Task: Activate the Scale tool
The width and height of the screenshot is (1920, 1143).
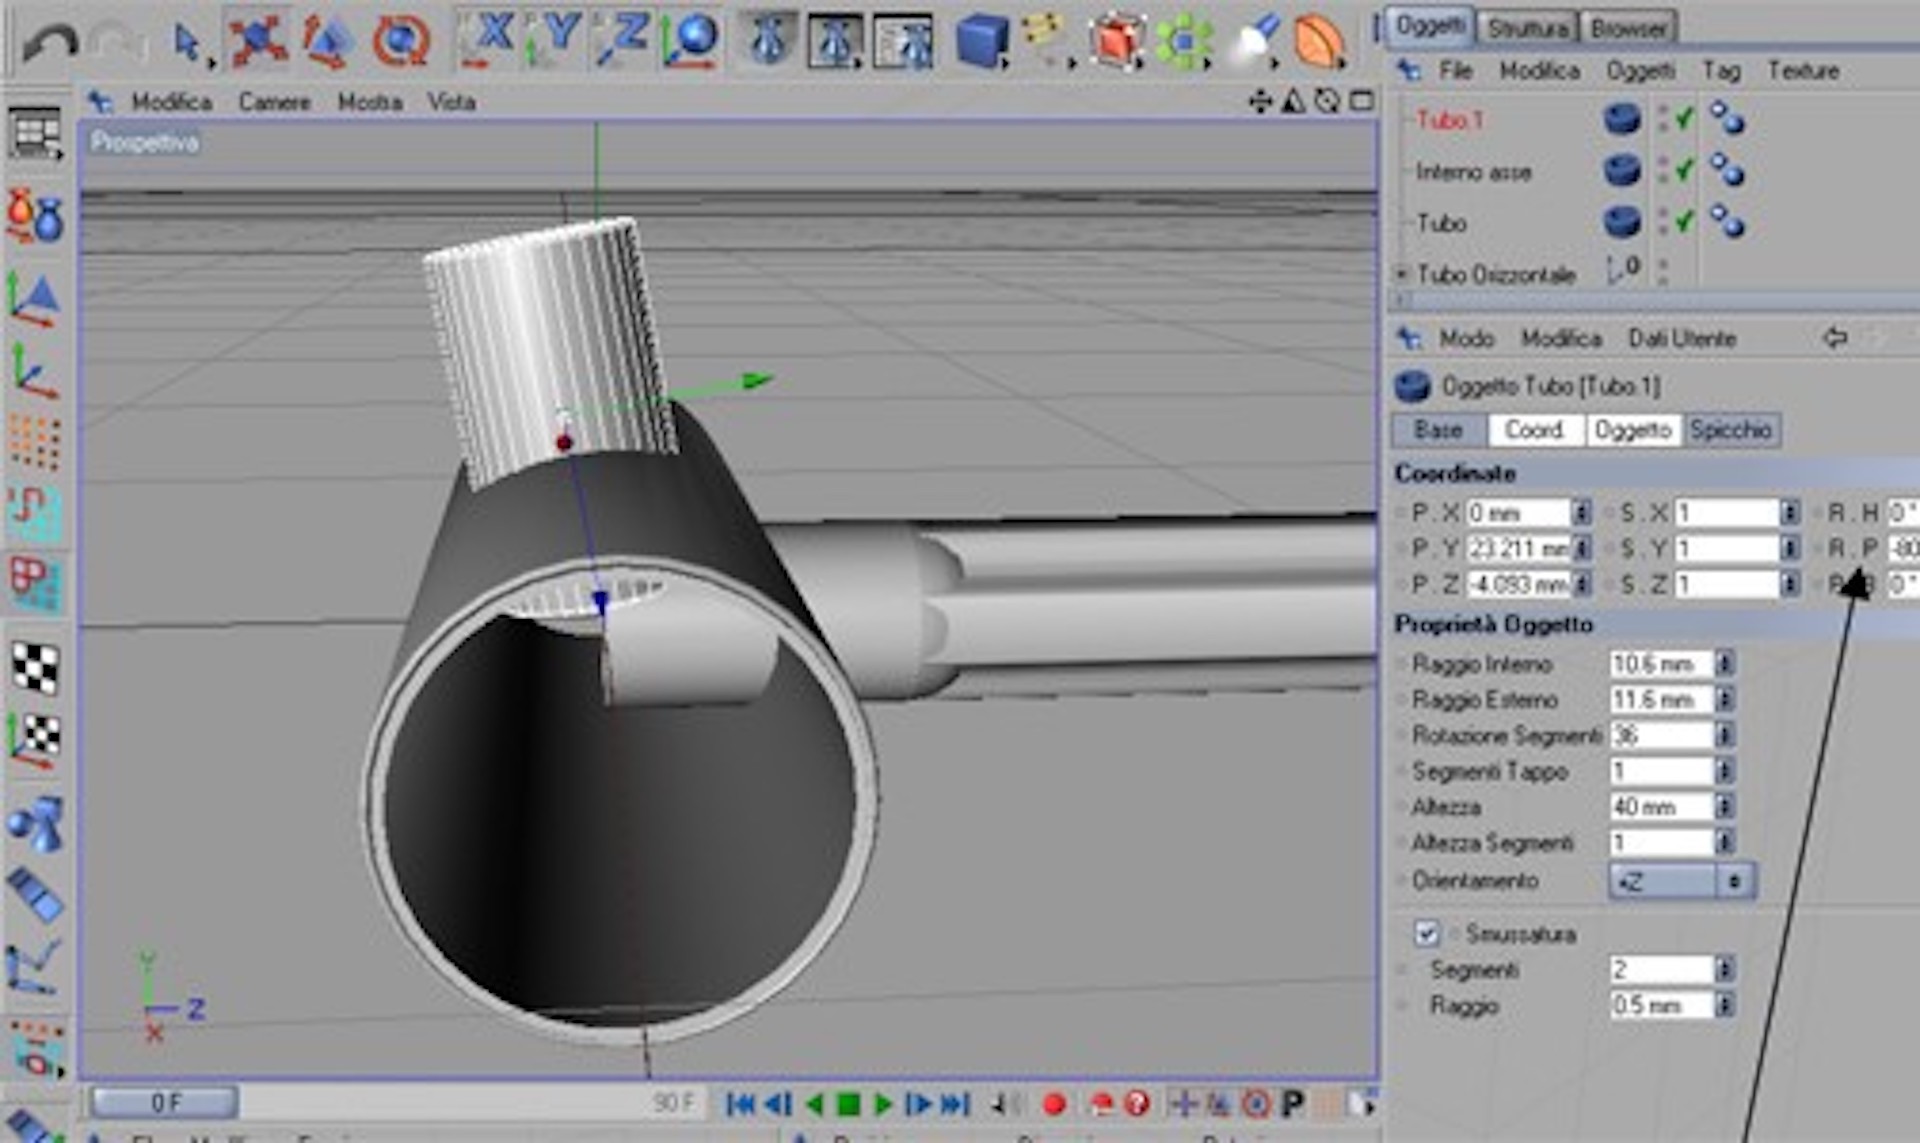Action: pyautogui.click(x=327, y=42)
